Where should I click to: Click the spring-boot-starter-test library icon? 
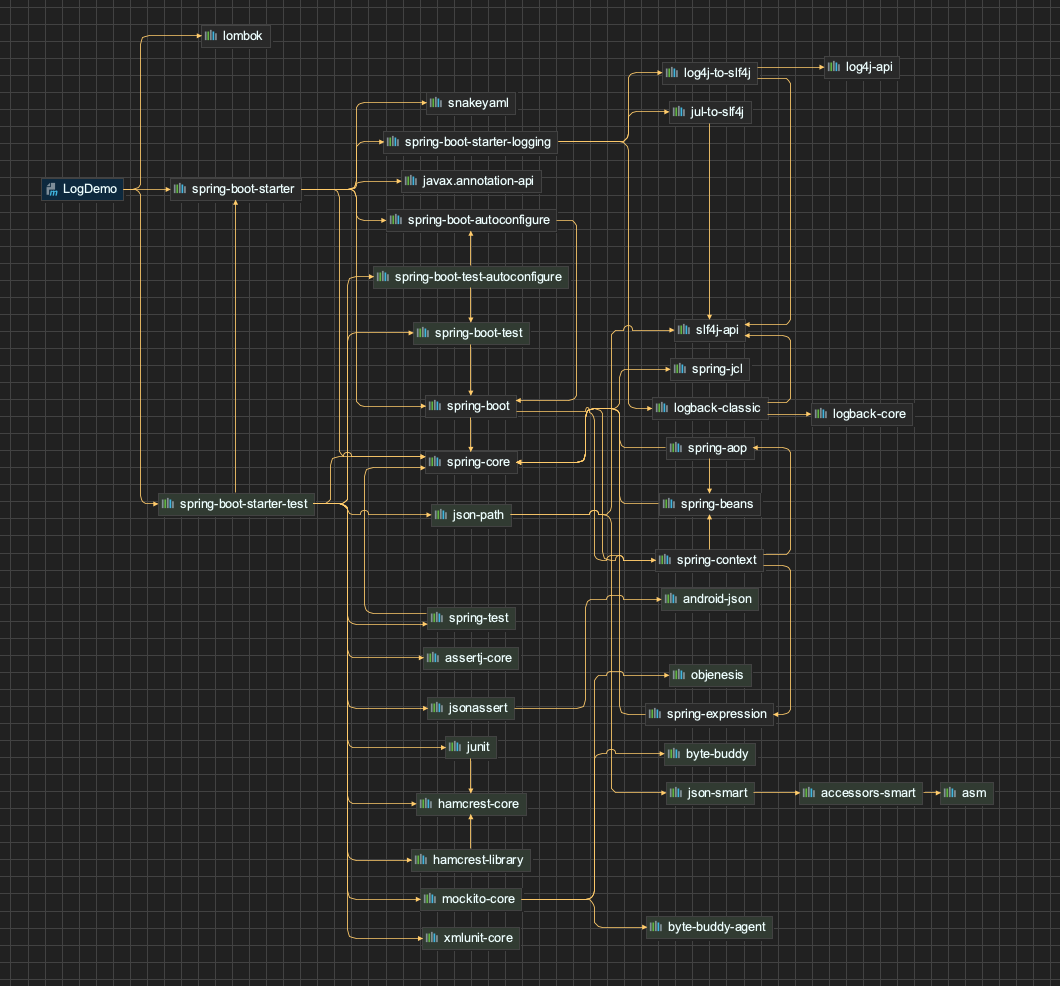pyautogui.click(x=168, y=504)
